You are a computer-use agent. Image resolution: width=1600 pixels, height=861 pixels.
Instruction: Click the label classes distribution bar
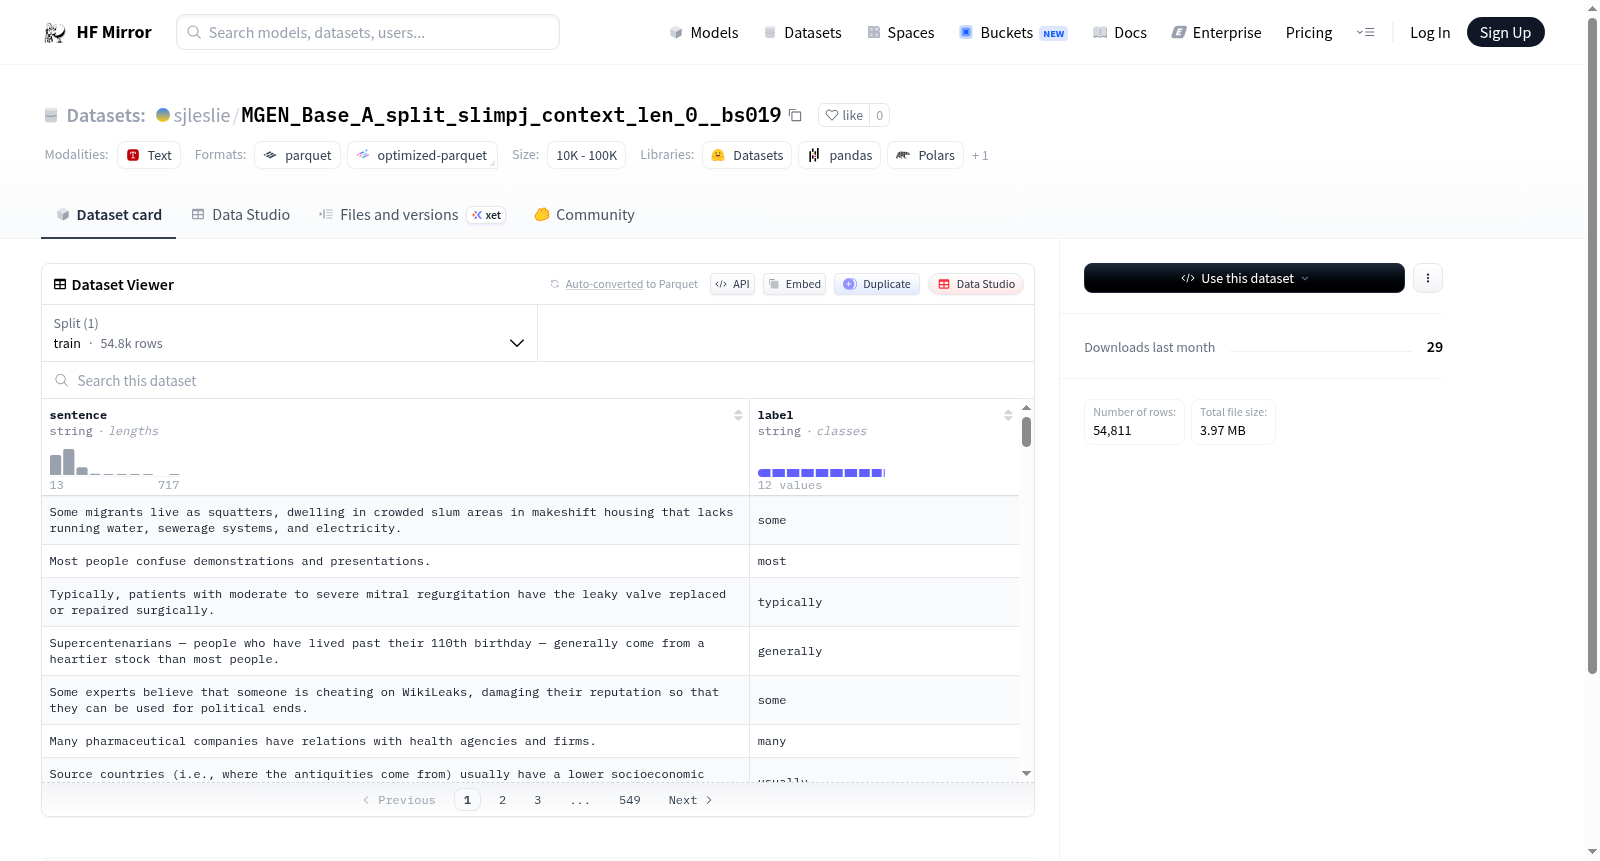point(822,472)
